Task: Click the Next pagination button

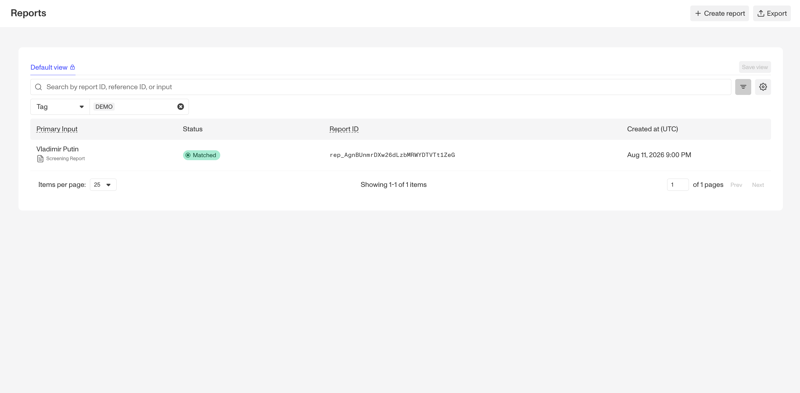Action: click(758, 185)
